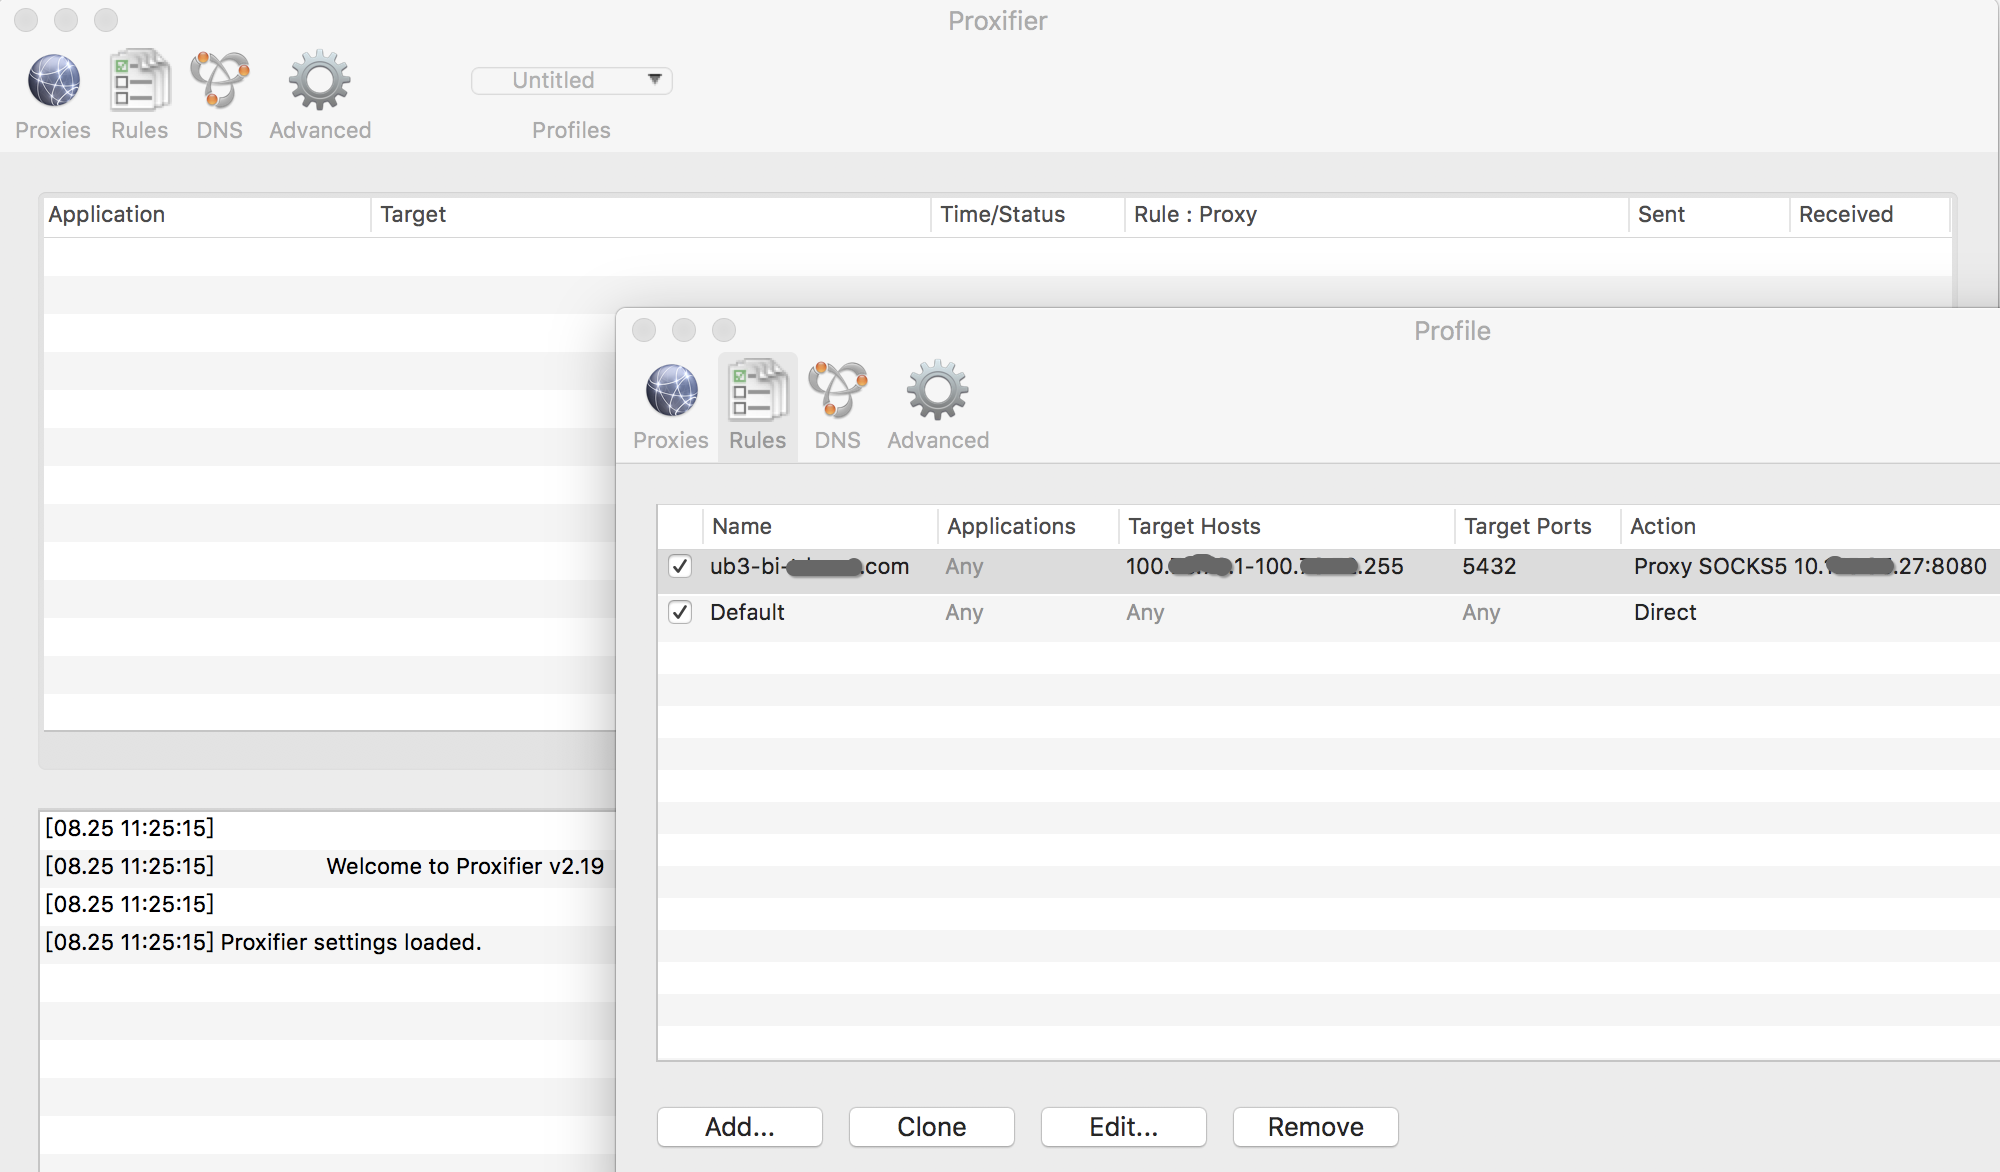Click the Add... button
This screenshot has height=1172, width=2000.
click(x=740, y=1127)
